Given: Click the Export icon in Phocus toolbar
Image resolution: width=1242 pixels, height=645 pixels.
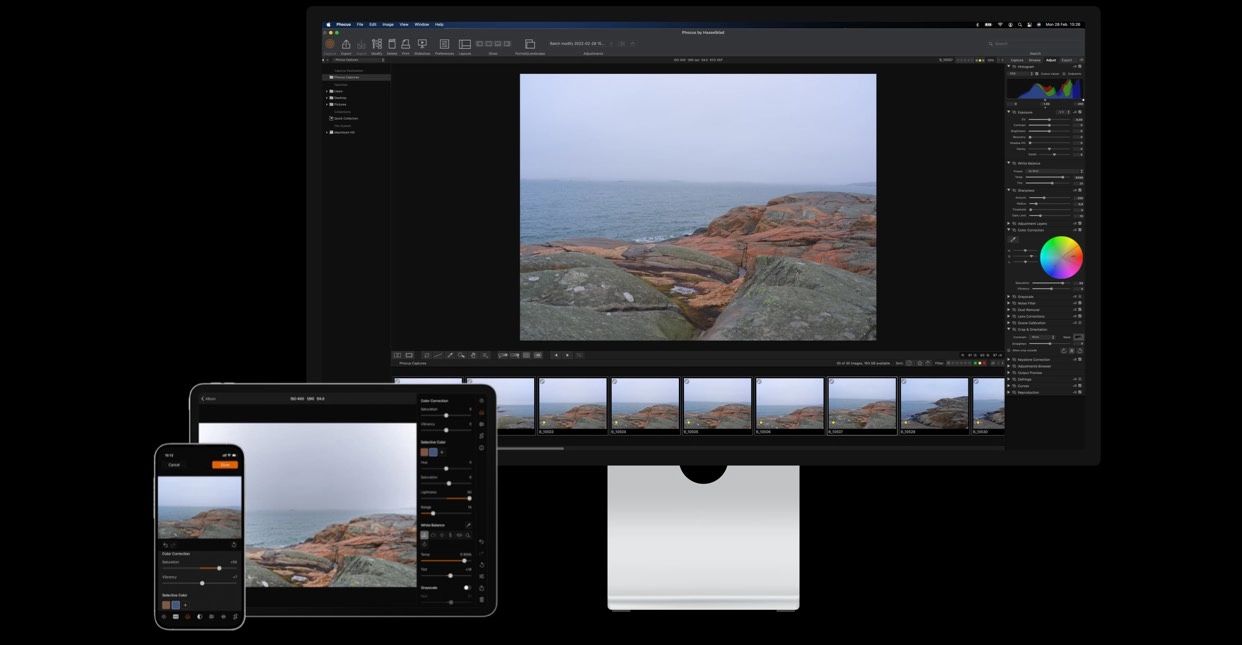Looking at the screenshot, I should pos(346,44).
